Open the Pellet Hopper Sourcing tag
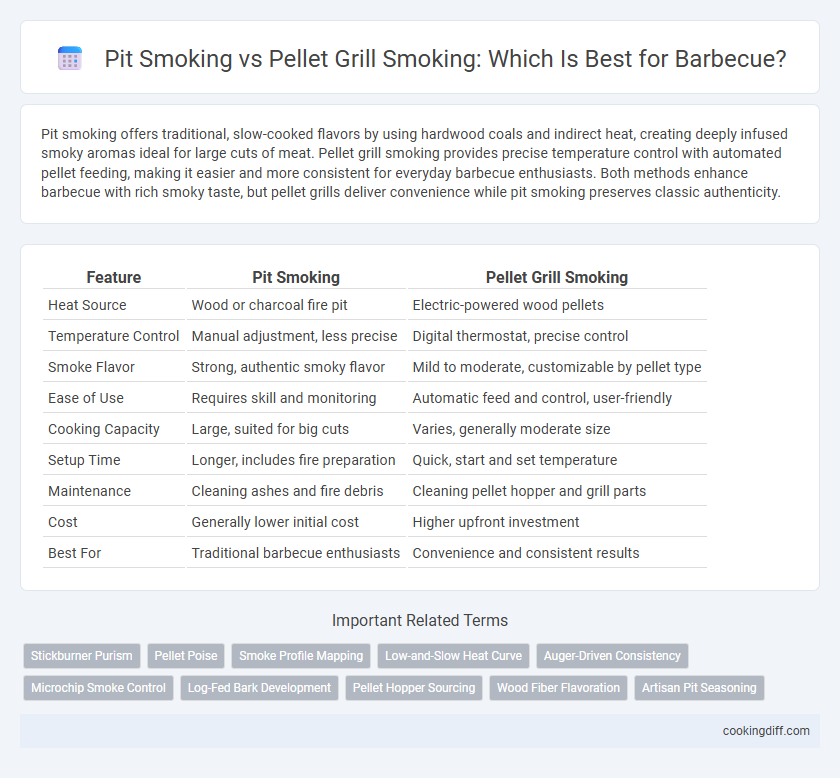 pos(414,688)
